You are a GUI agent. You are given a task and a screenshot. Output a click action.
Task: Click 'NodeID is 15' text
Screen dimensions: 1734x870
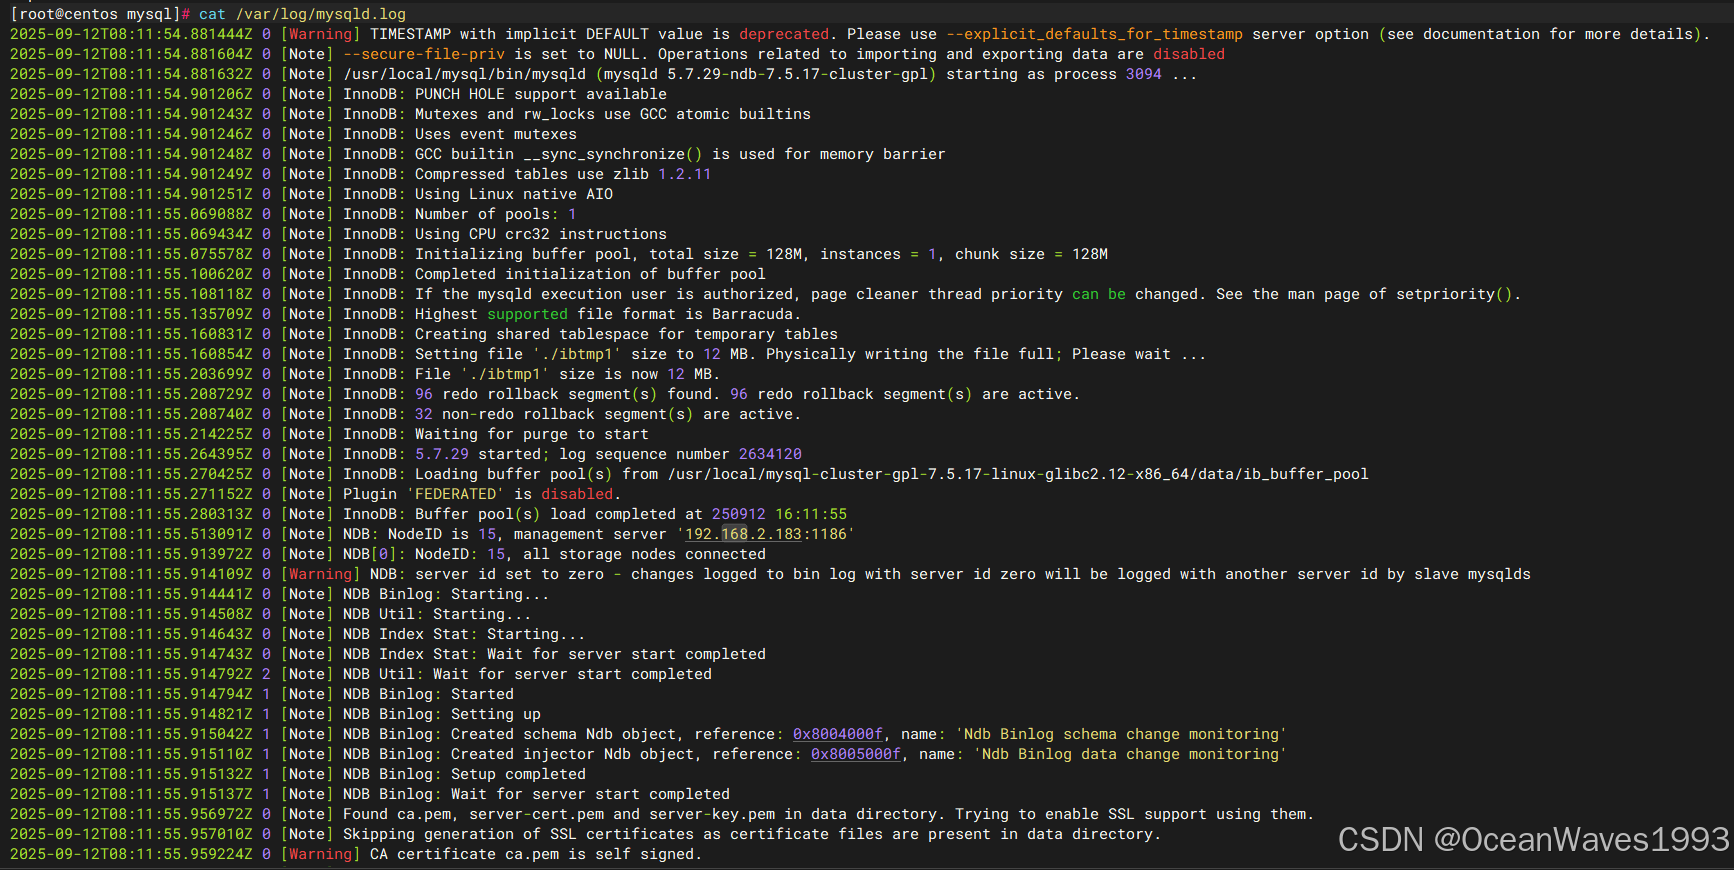coord(442,534)
